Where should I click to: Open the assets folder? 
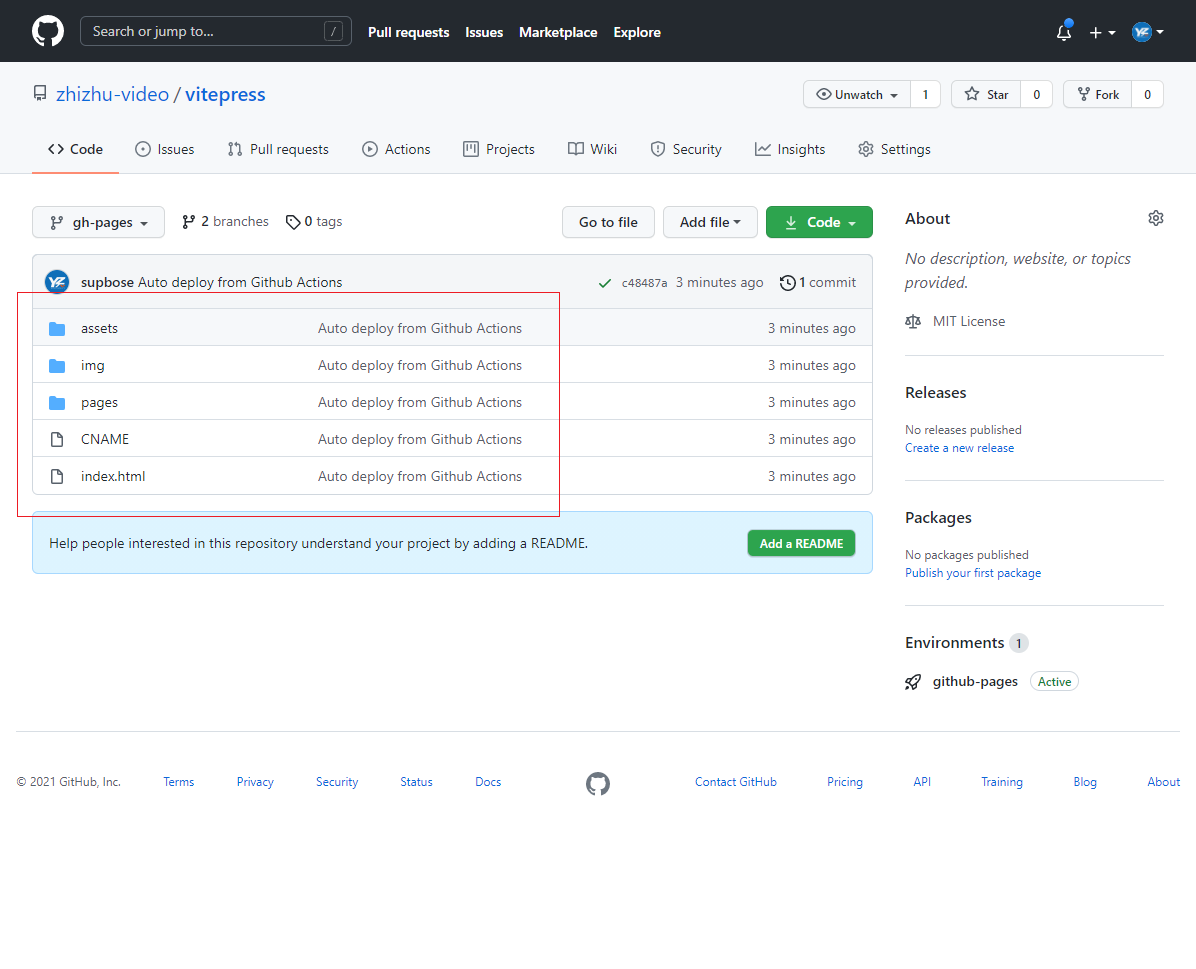[x=99, y=328]
